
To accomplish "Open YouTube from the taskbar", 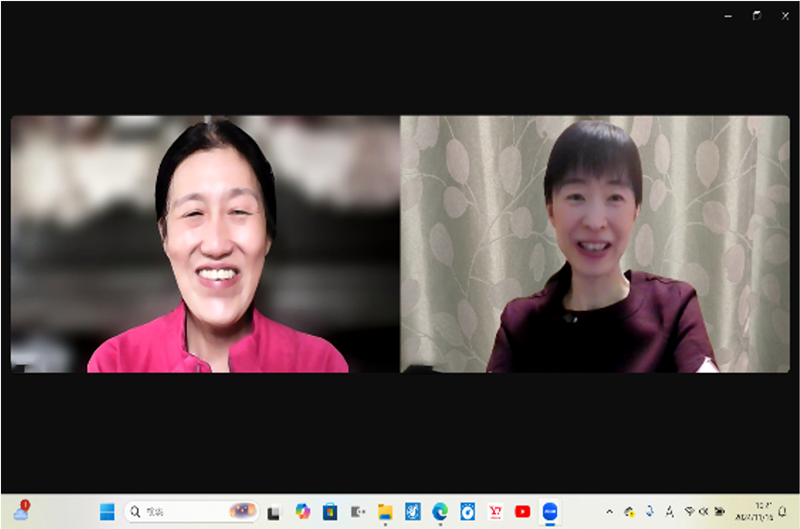I will [x=522, y=512].
